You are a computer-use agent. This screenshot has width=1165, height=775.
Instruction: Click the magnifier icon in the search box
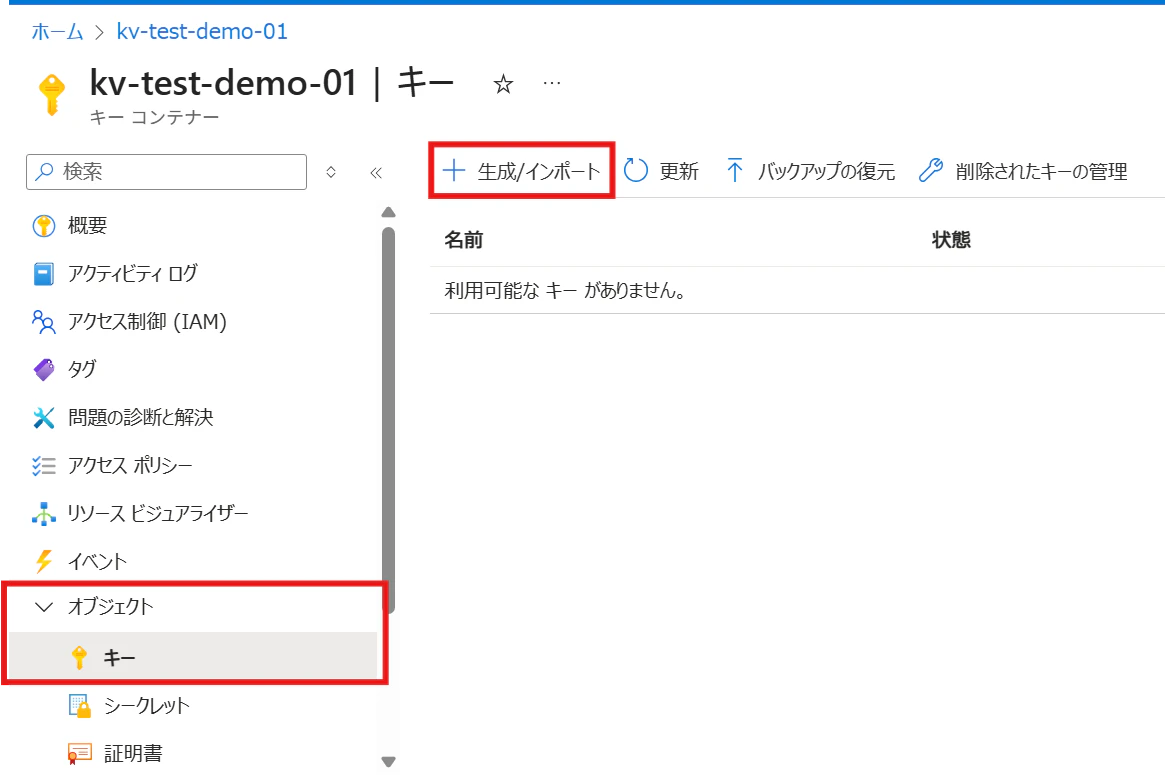45,172
